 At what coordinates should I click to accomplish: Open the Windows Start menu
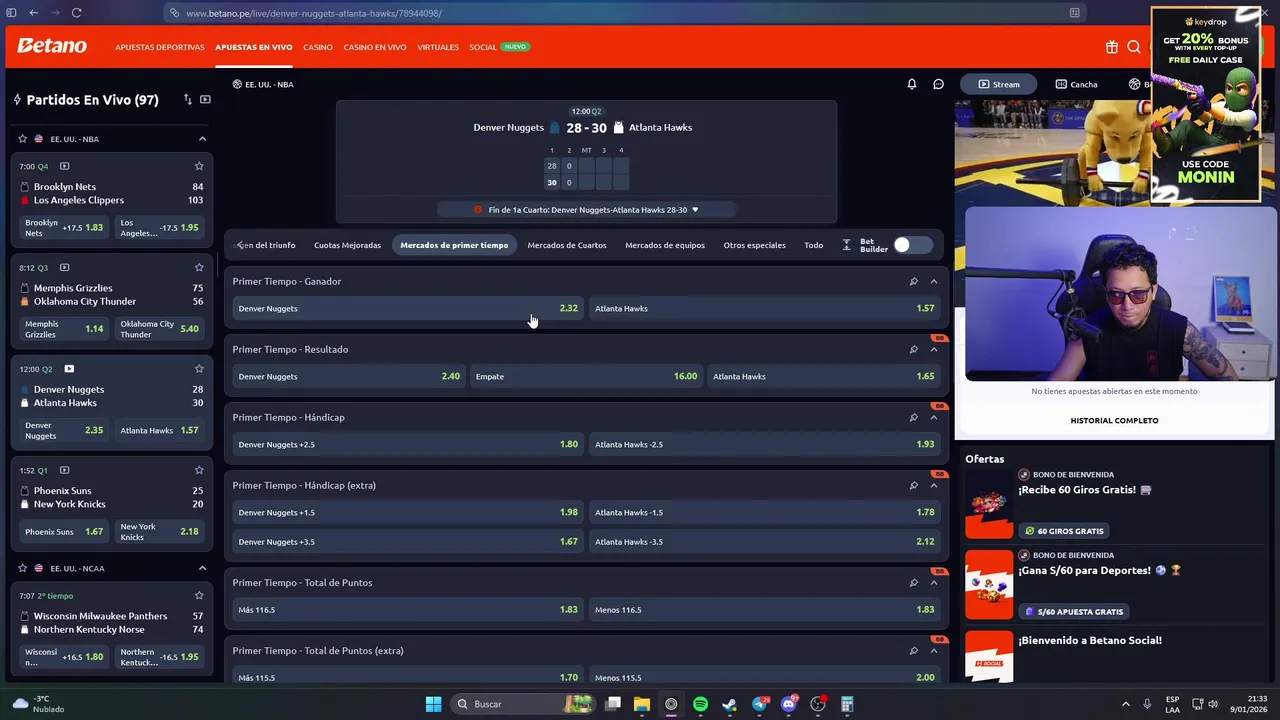point(433,704)
